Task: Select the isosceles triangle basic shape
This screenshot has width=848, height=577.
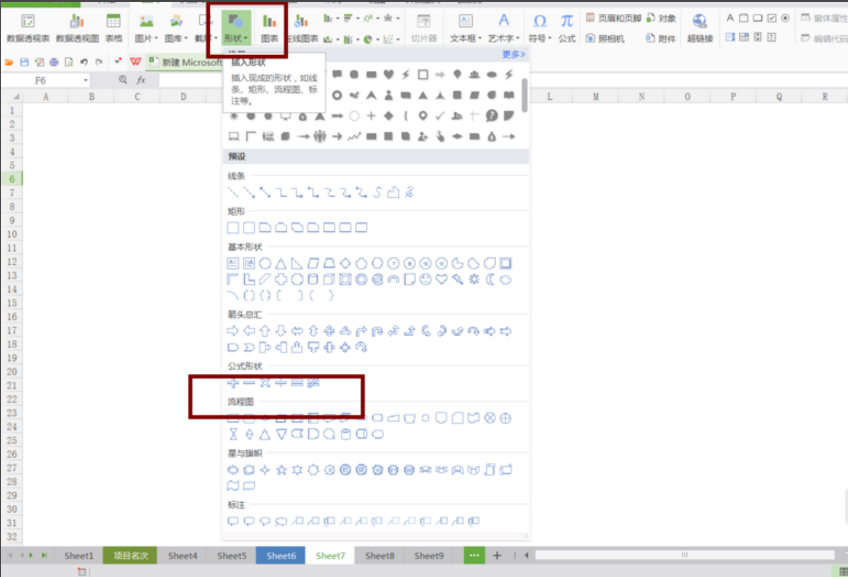Action: 281,263
